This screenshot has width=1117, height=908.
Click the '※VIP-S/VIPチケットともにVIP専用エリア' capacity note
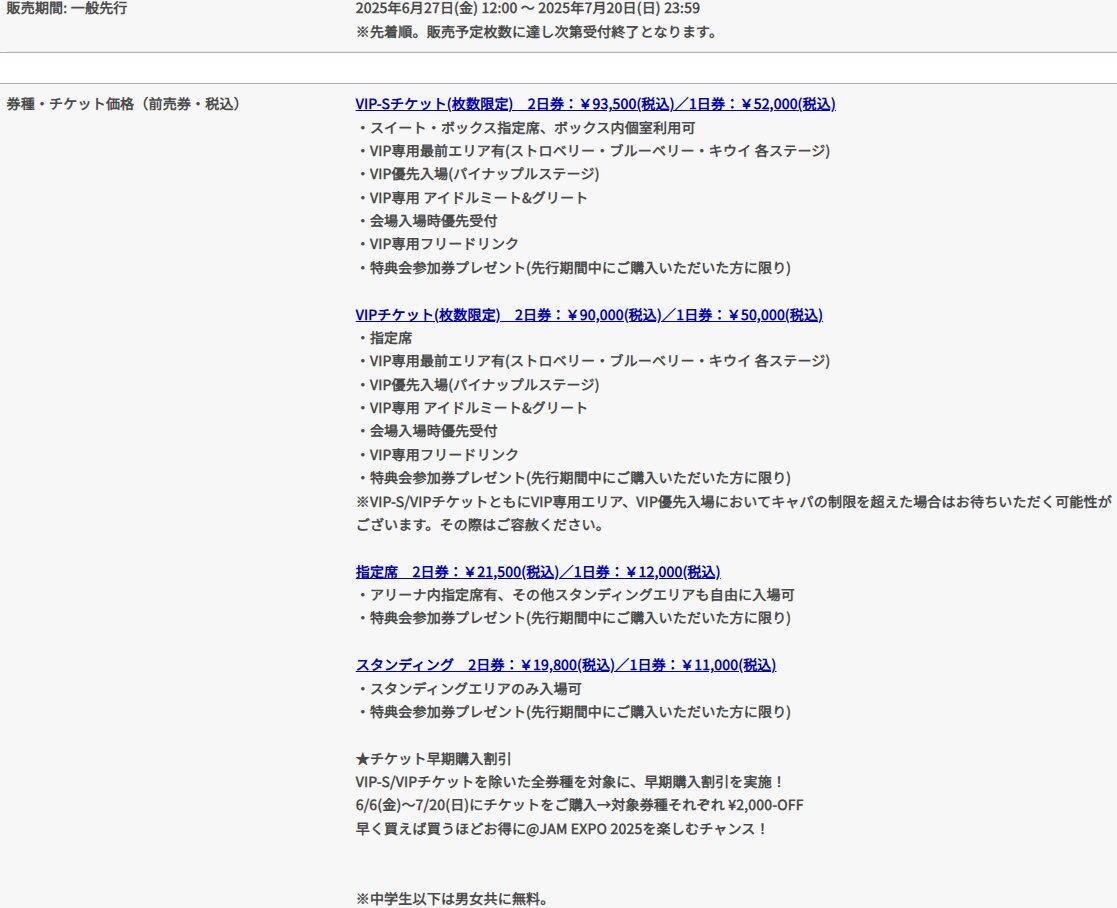click(734, 513)
